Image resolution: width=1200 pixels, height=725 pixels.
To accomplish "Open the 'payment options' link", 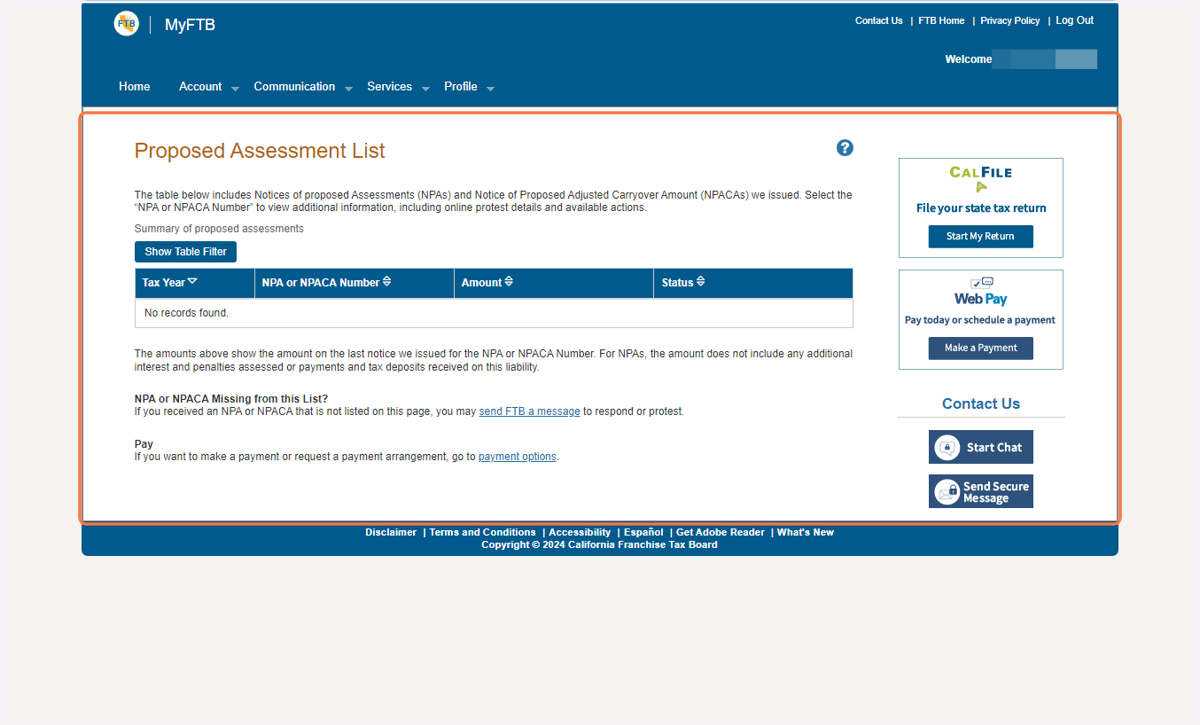I will [x=517, y=456].
